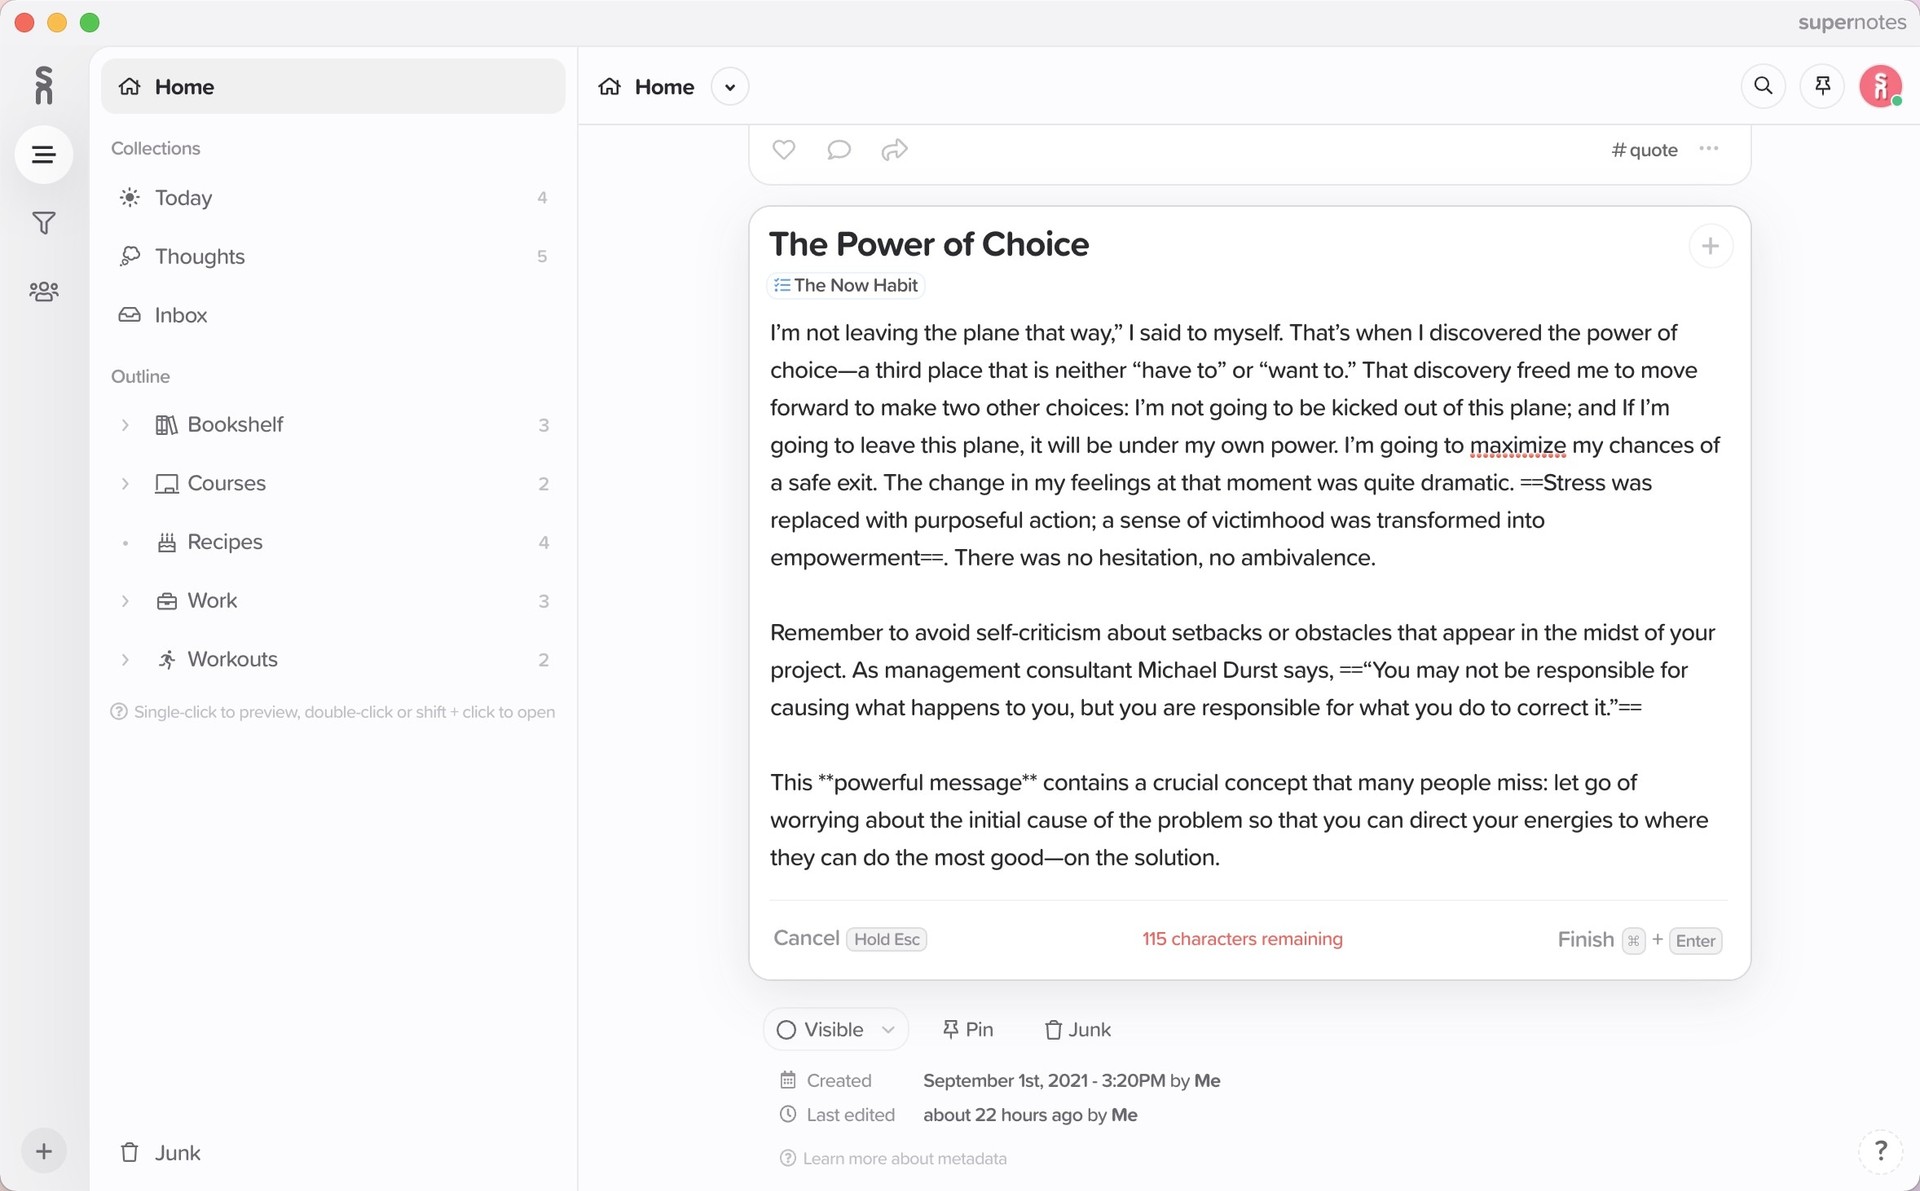Toggle Pin on The Power of Choice card
1920x1191 pixels.
point(966,1029)
